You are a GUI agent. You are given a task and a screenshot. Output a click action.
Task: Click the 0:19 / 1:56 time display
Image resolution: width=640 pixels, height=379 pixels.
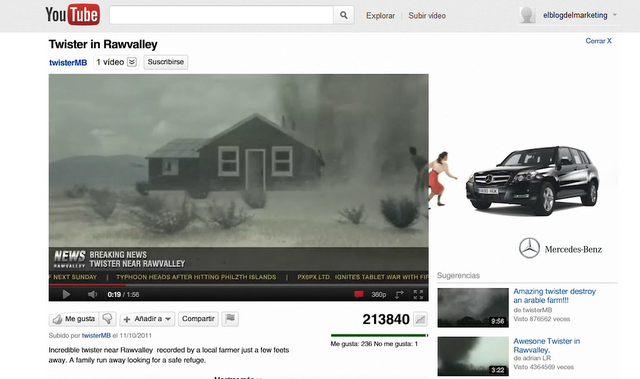click(x=123, y=295)
